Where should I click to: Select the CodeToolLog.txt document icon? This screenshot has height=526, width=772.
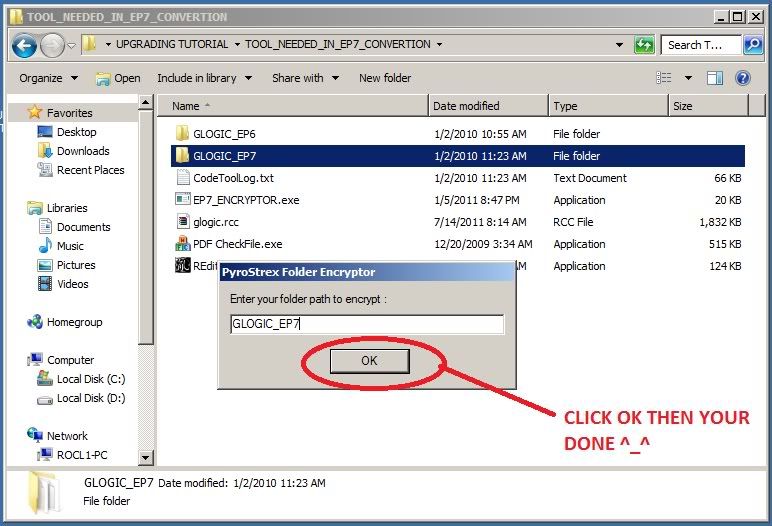(x=182, y=178)
